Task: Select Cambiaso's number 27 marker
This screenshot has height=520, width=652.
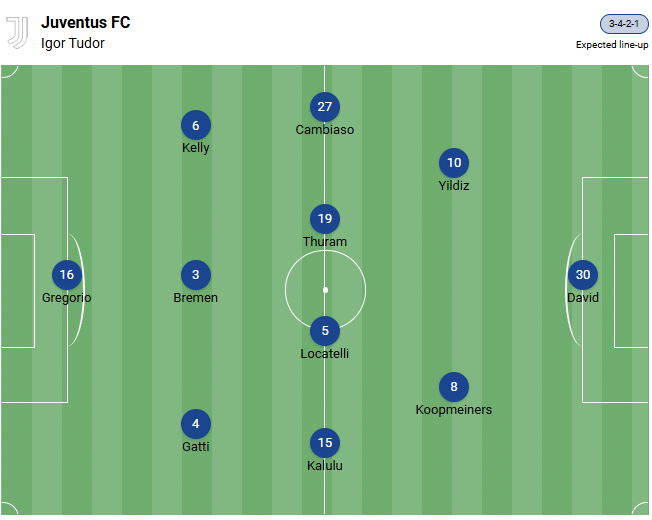Action: tap(325, 107)
